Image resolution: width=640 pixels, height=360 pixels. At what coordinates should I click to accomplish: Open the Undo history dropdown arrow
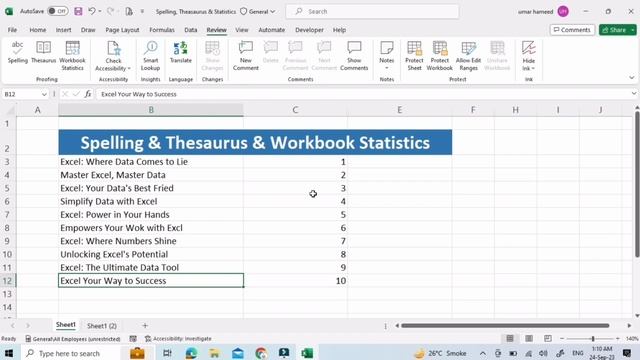click(x=100, y=11)
